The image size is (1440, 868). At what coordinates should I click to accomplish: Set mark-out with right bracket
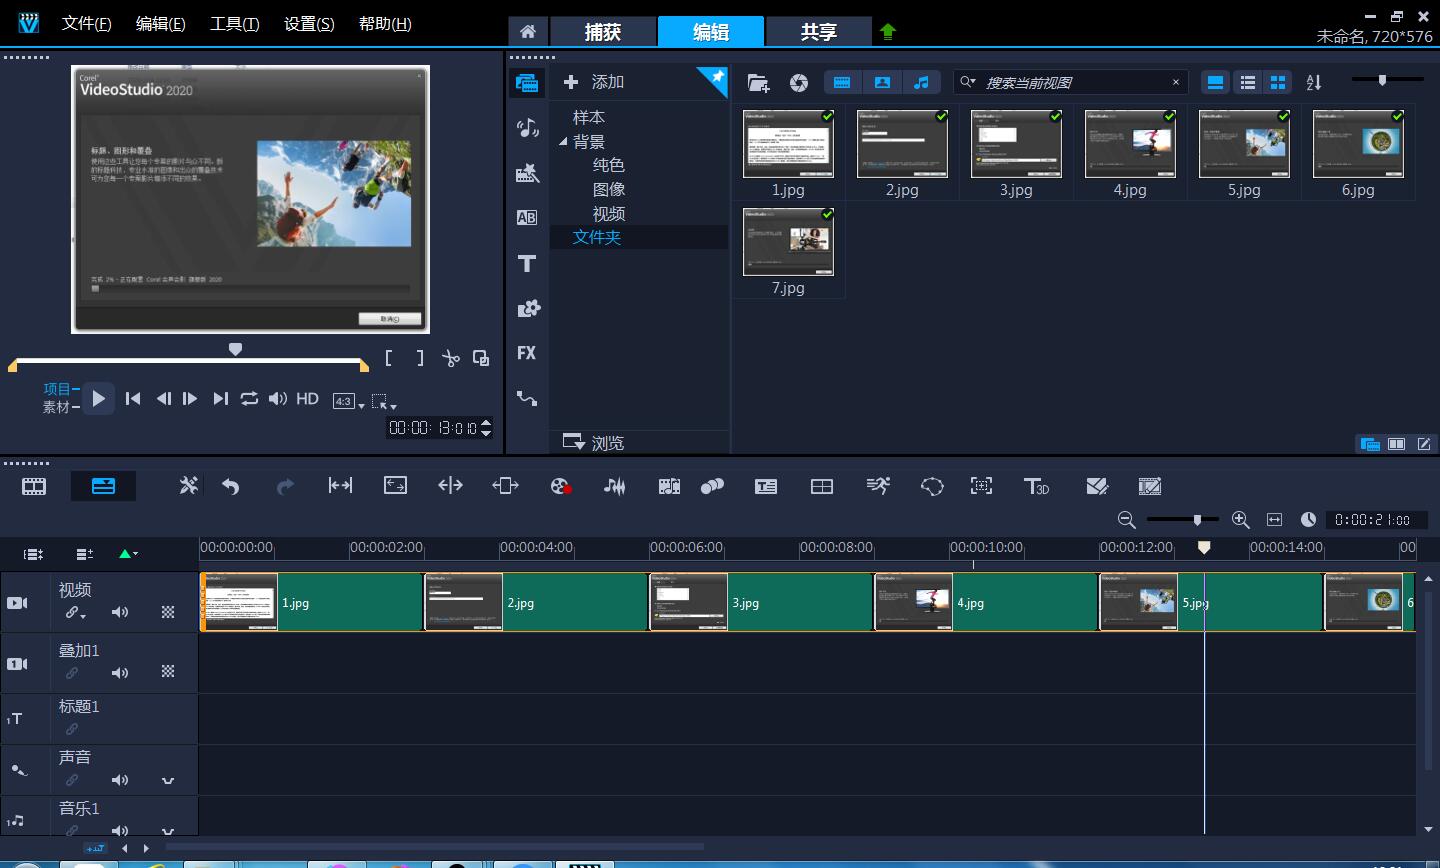pyautogui.click(x=420, y=358)
